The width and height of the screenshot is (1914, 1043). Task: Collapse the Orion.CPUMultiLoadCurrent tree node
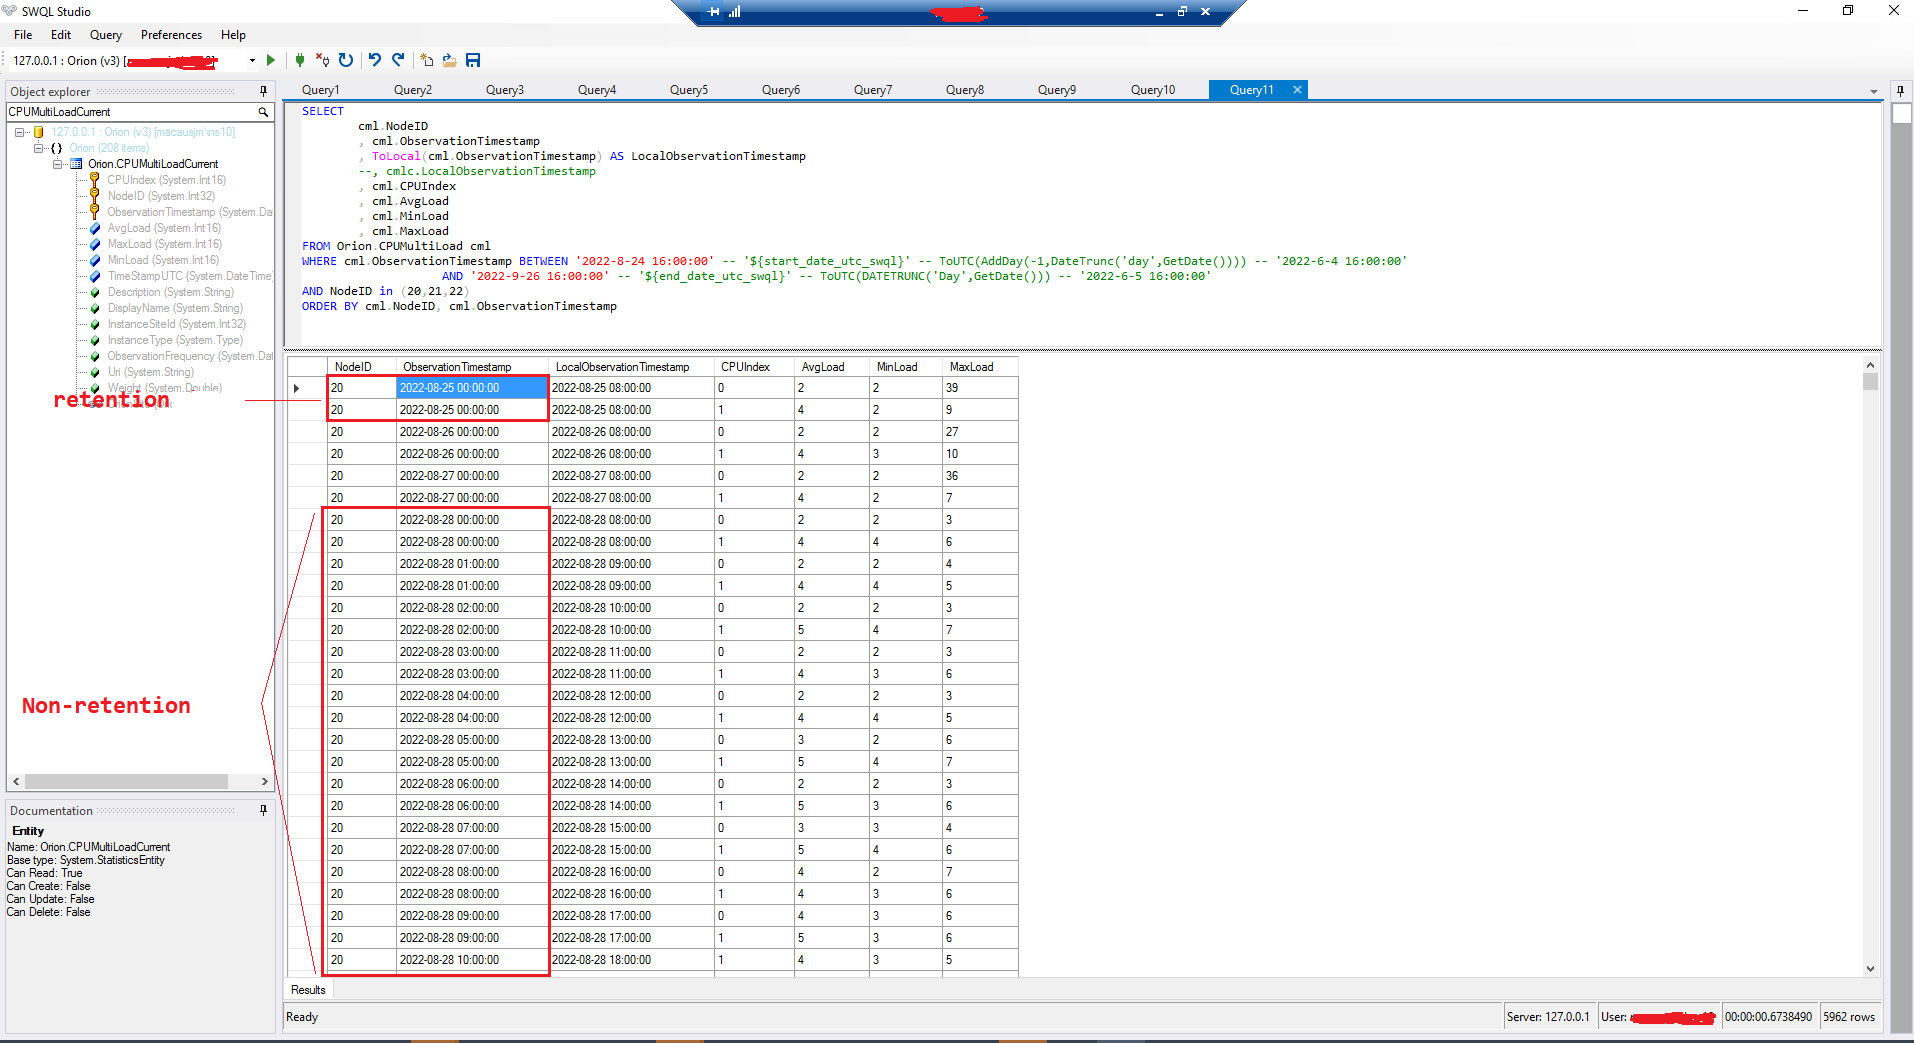tap(58, 164)
